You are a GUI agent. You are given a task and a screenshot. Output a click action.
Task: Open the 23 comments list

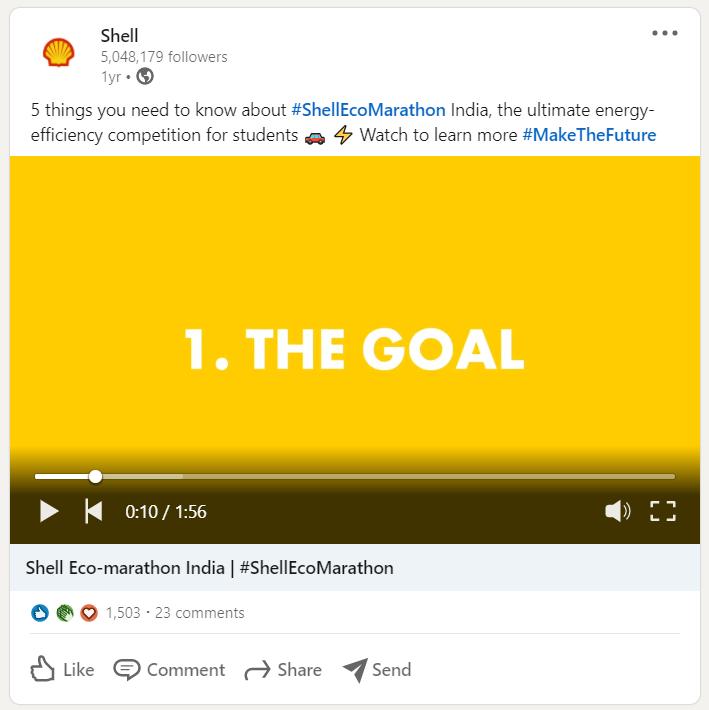point(199,613)
